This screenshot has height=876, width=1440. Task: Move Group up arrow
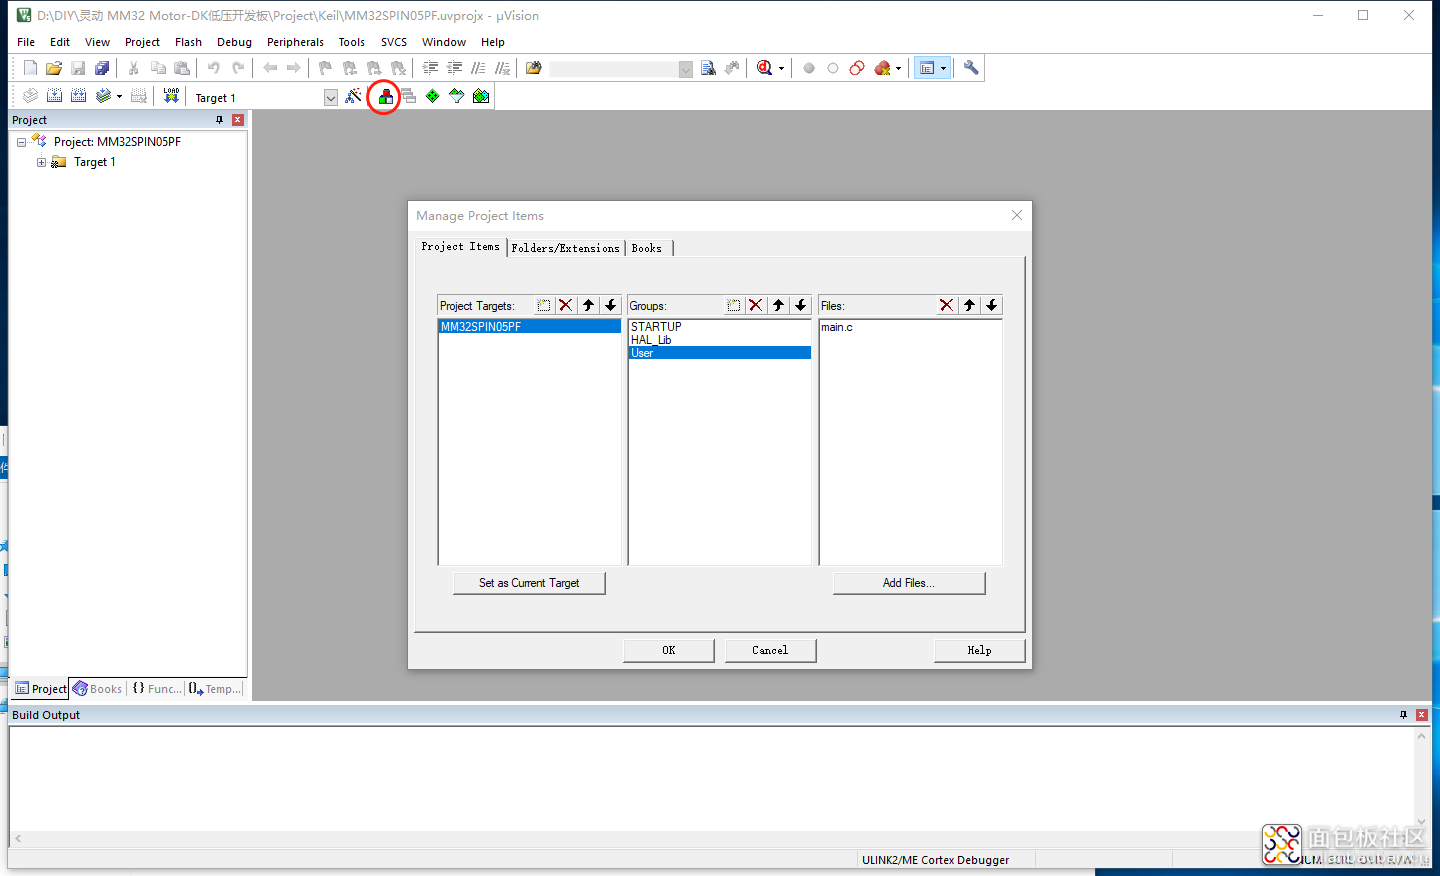(x=778, y=305)
